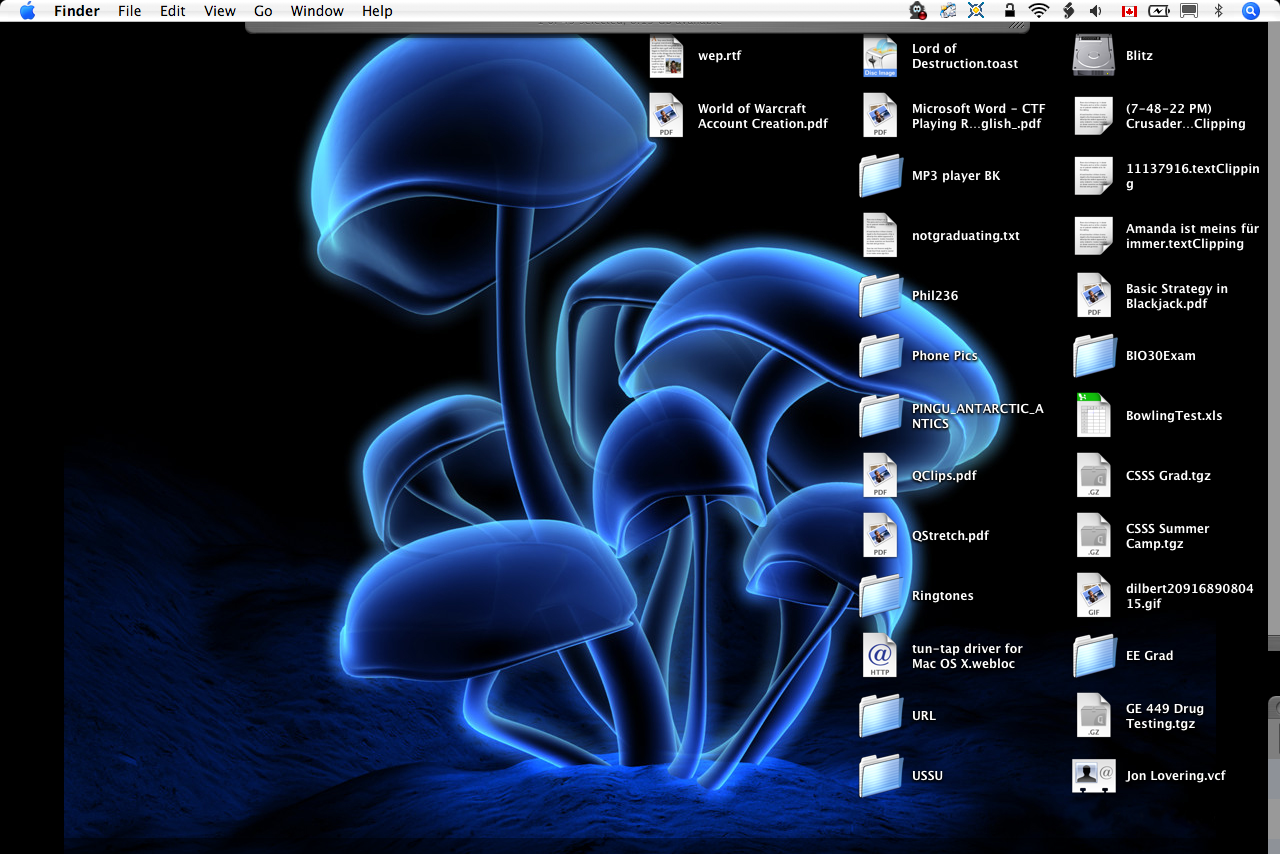Click the 'Phone Pics' folder name label
This screenshot has height=854, width=1280.
pyautogui.click(x=945, y=356)
